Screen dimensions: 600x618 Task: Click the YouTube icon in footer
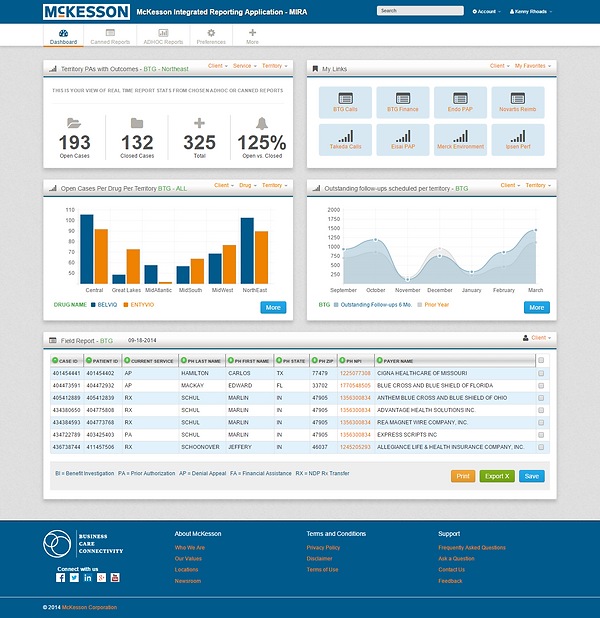tap(115, 578)
